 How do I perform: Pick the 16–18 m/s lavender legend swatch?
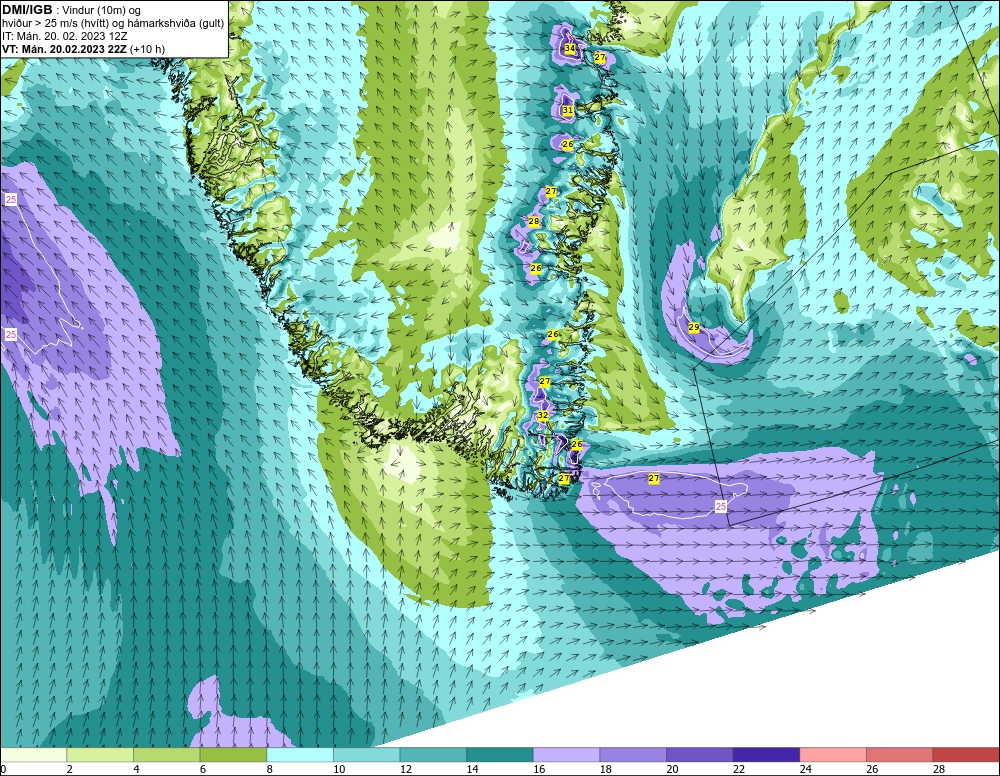point(566,755)
